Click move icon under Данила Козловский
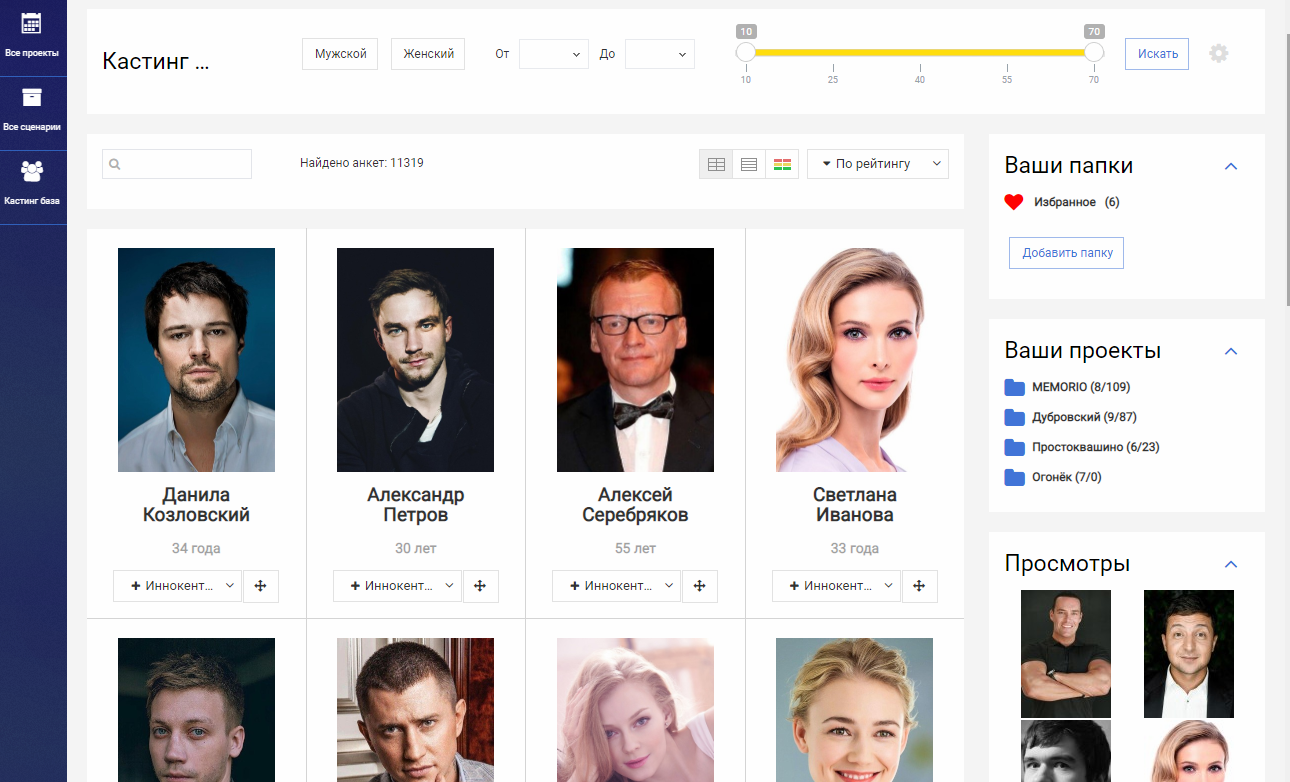This screenshot has height=782, width=1290. [261, 586]
